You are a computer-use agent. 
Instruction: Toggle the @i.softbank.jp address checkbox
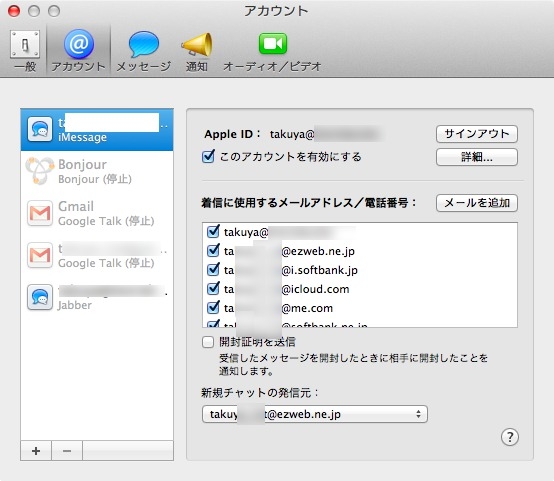point(213,270)
